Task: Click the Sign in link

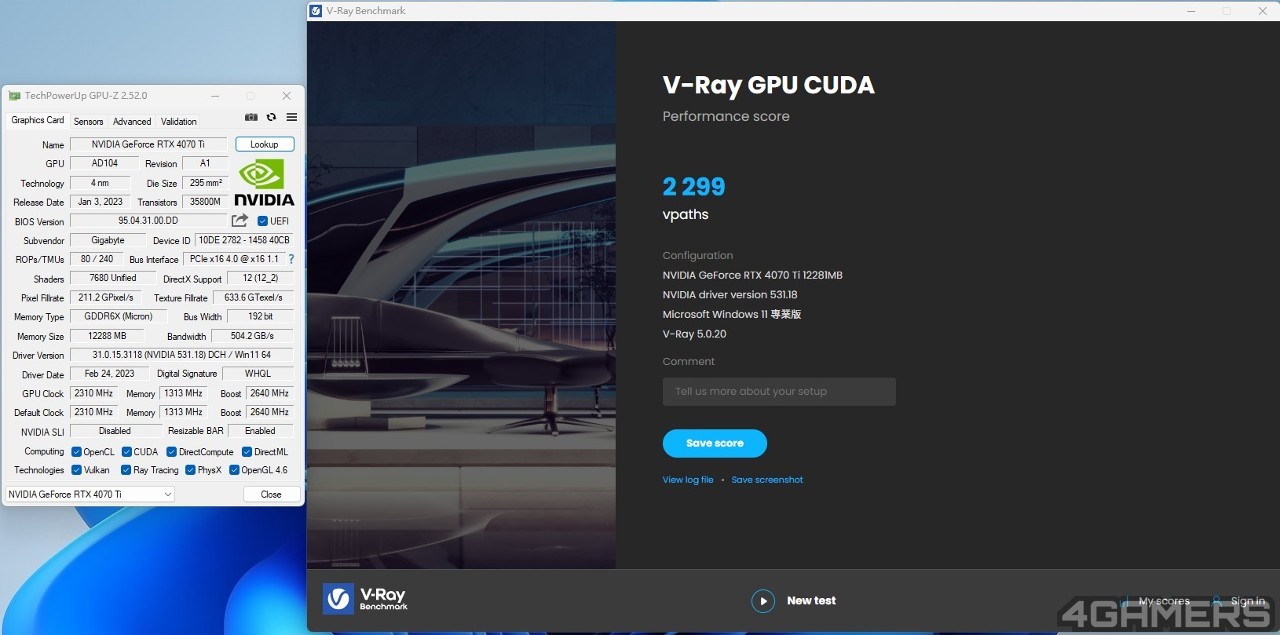Action: point(1248,601)
